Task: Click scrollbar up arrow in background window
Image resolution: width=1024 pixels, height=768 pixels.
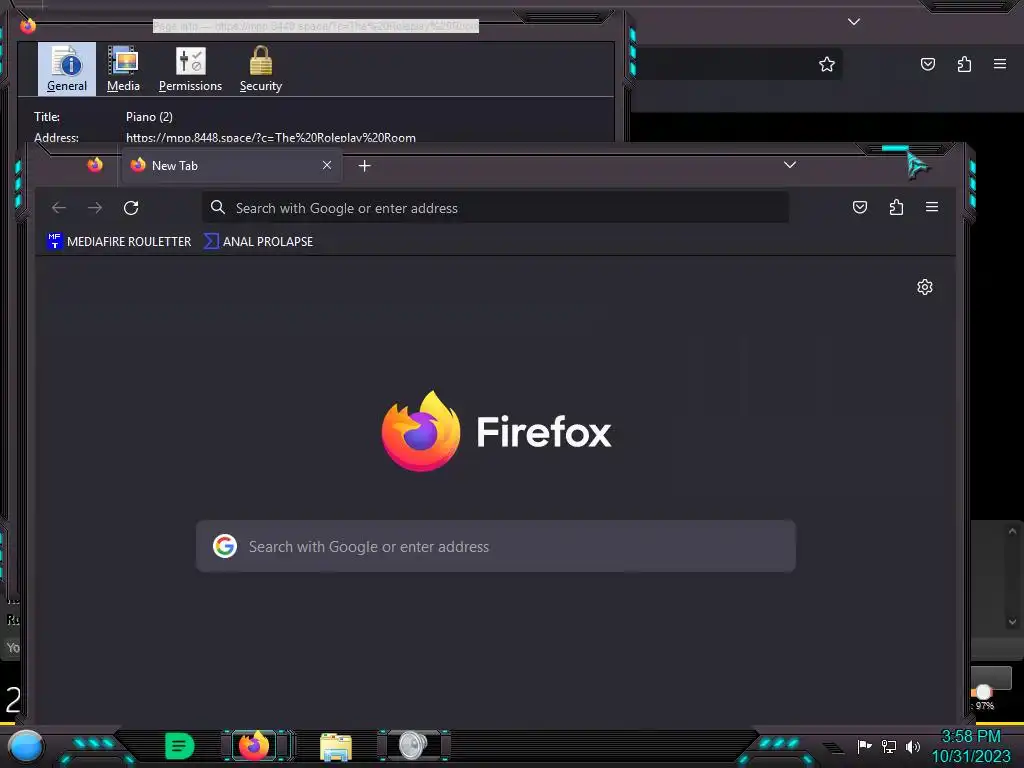Action: 1012,532
